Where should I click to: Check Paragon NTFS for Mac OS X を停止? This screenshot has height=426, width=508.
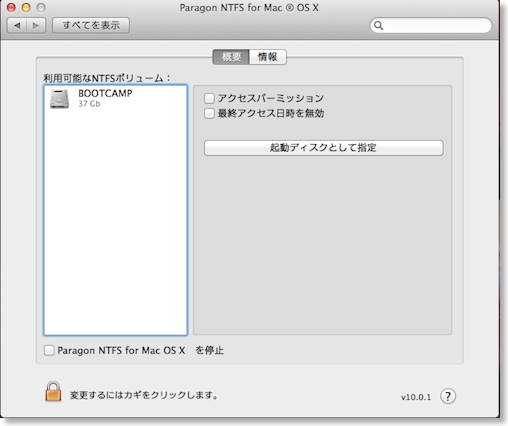click(x=49, y=350)
